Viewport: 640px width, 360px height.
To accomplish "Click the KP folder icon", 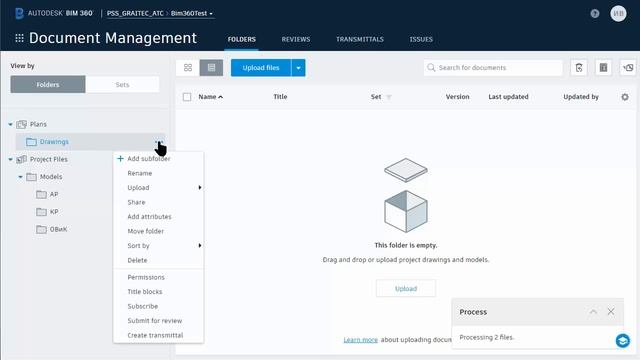I will coord(41,212).
